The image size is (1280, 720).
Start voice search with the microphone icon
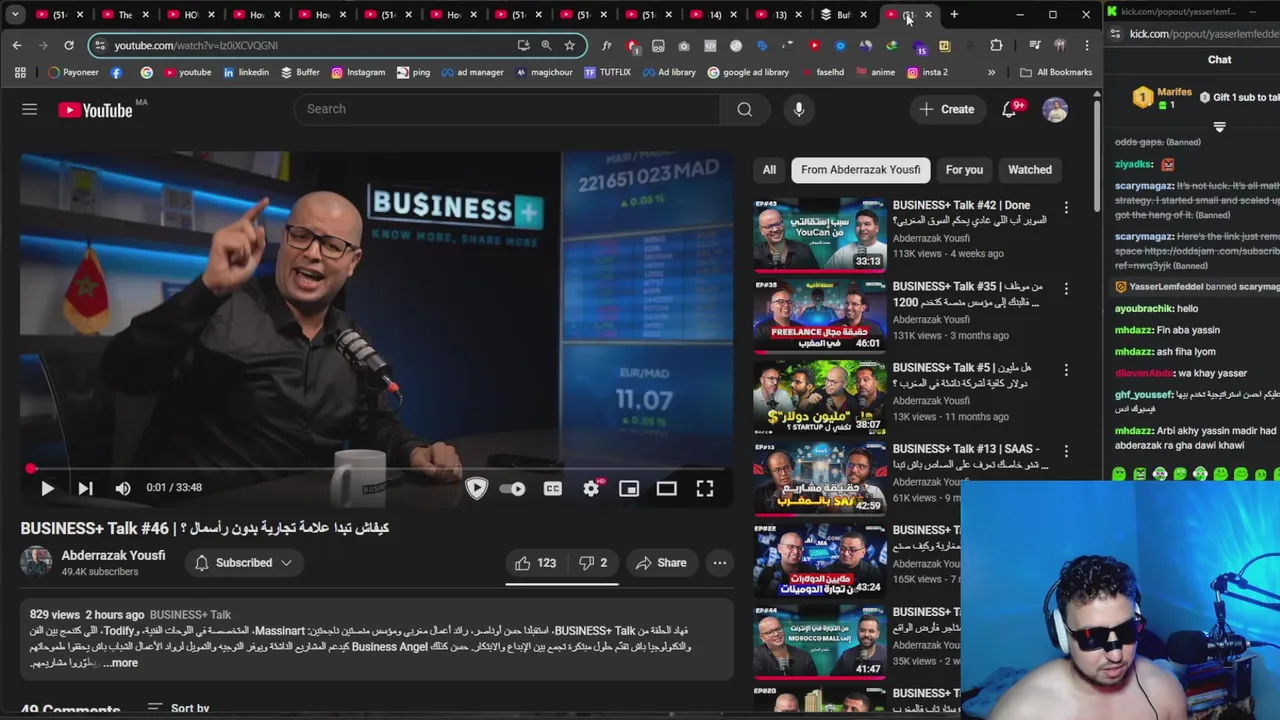798,109
